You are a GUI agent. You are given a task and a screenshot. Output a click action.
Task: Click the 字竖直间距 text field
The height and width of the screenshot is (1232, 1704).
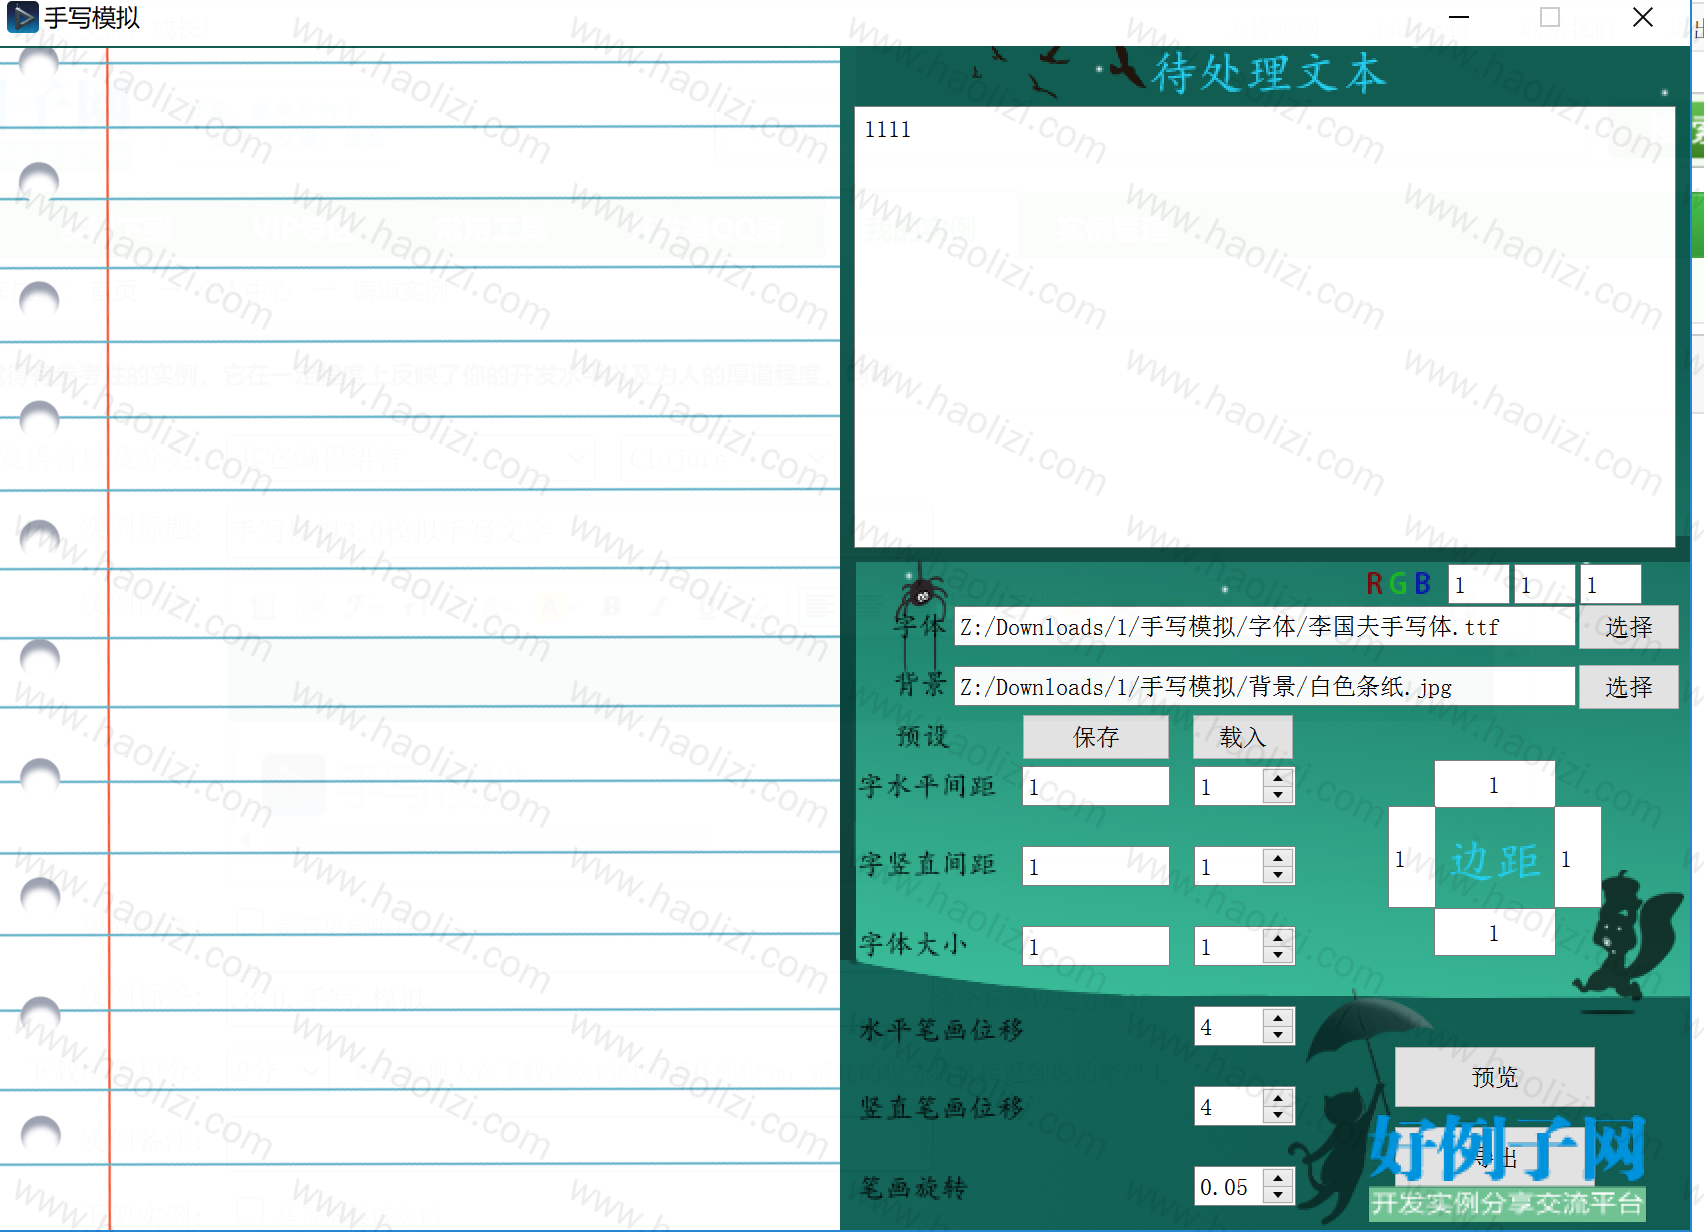click(x=1096, y=866)
